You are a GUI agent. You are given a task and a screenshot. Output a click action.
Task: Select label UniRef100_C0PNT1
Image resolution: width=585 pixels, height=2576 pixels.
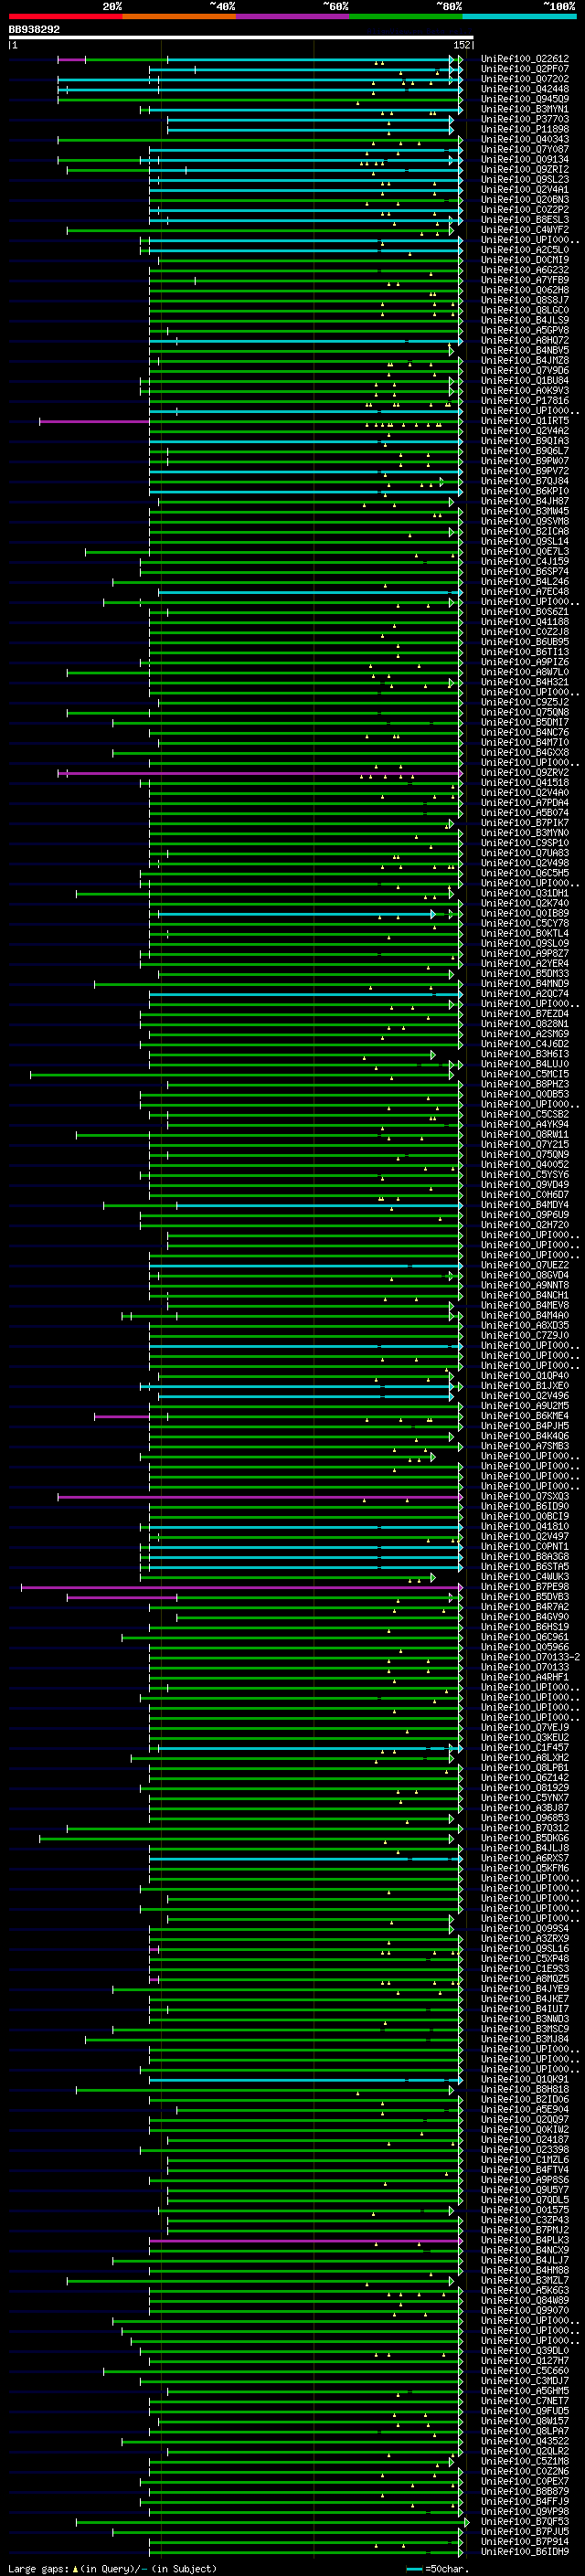(x=525, y=1547)
